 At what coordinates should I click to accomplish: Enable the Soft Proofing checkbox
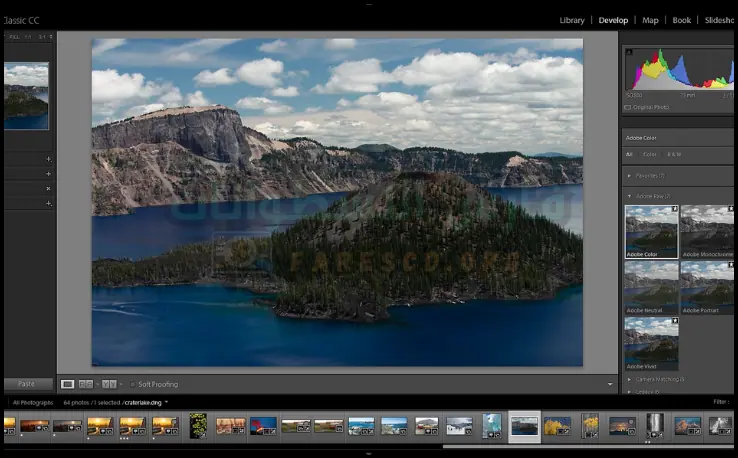[x=131, y=384]
